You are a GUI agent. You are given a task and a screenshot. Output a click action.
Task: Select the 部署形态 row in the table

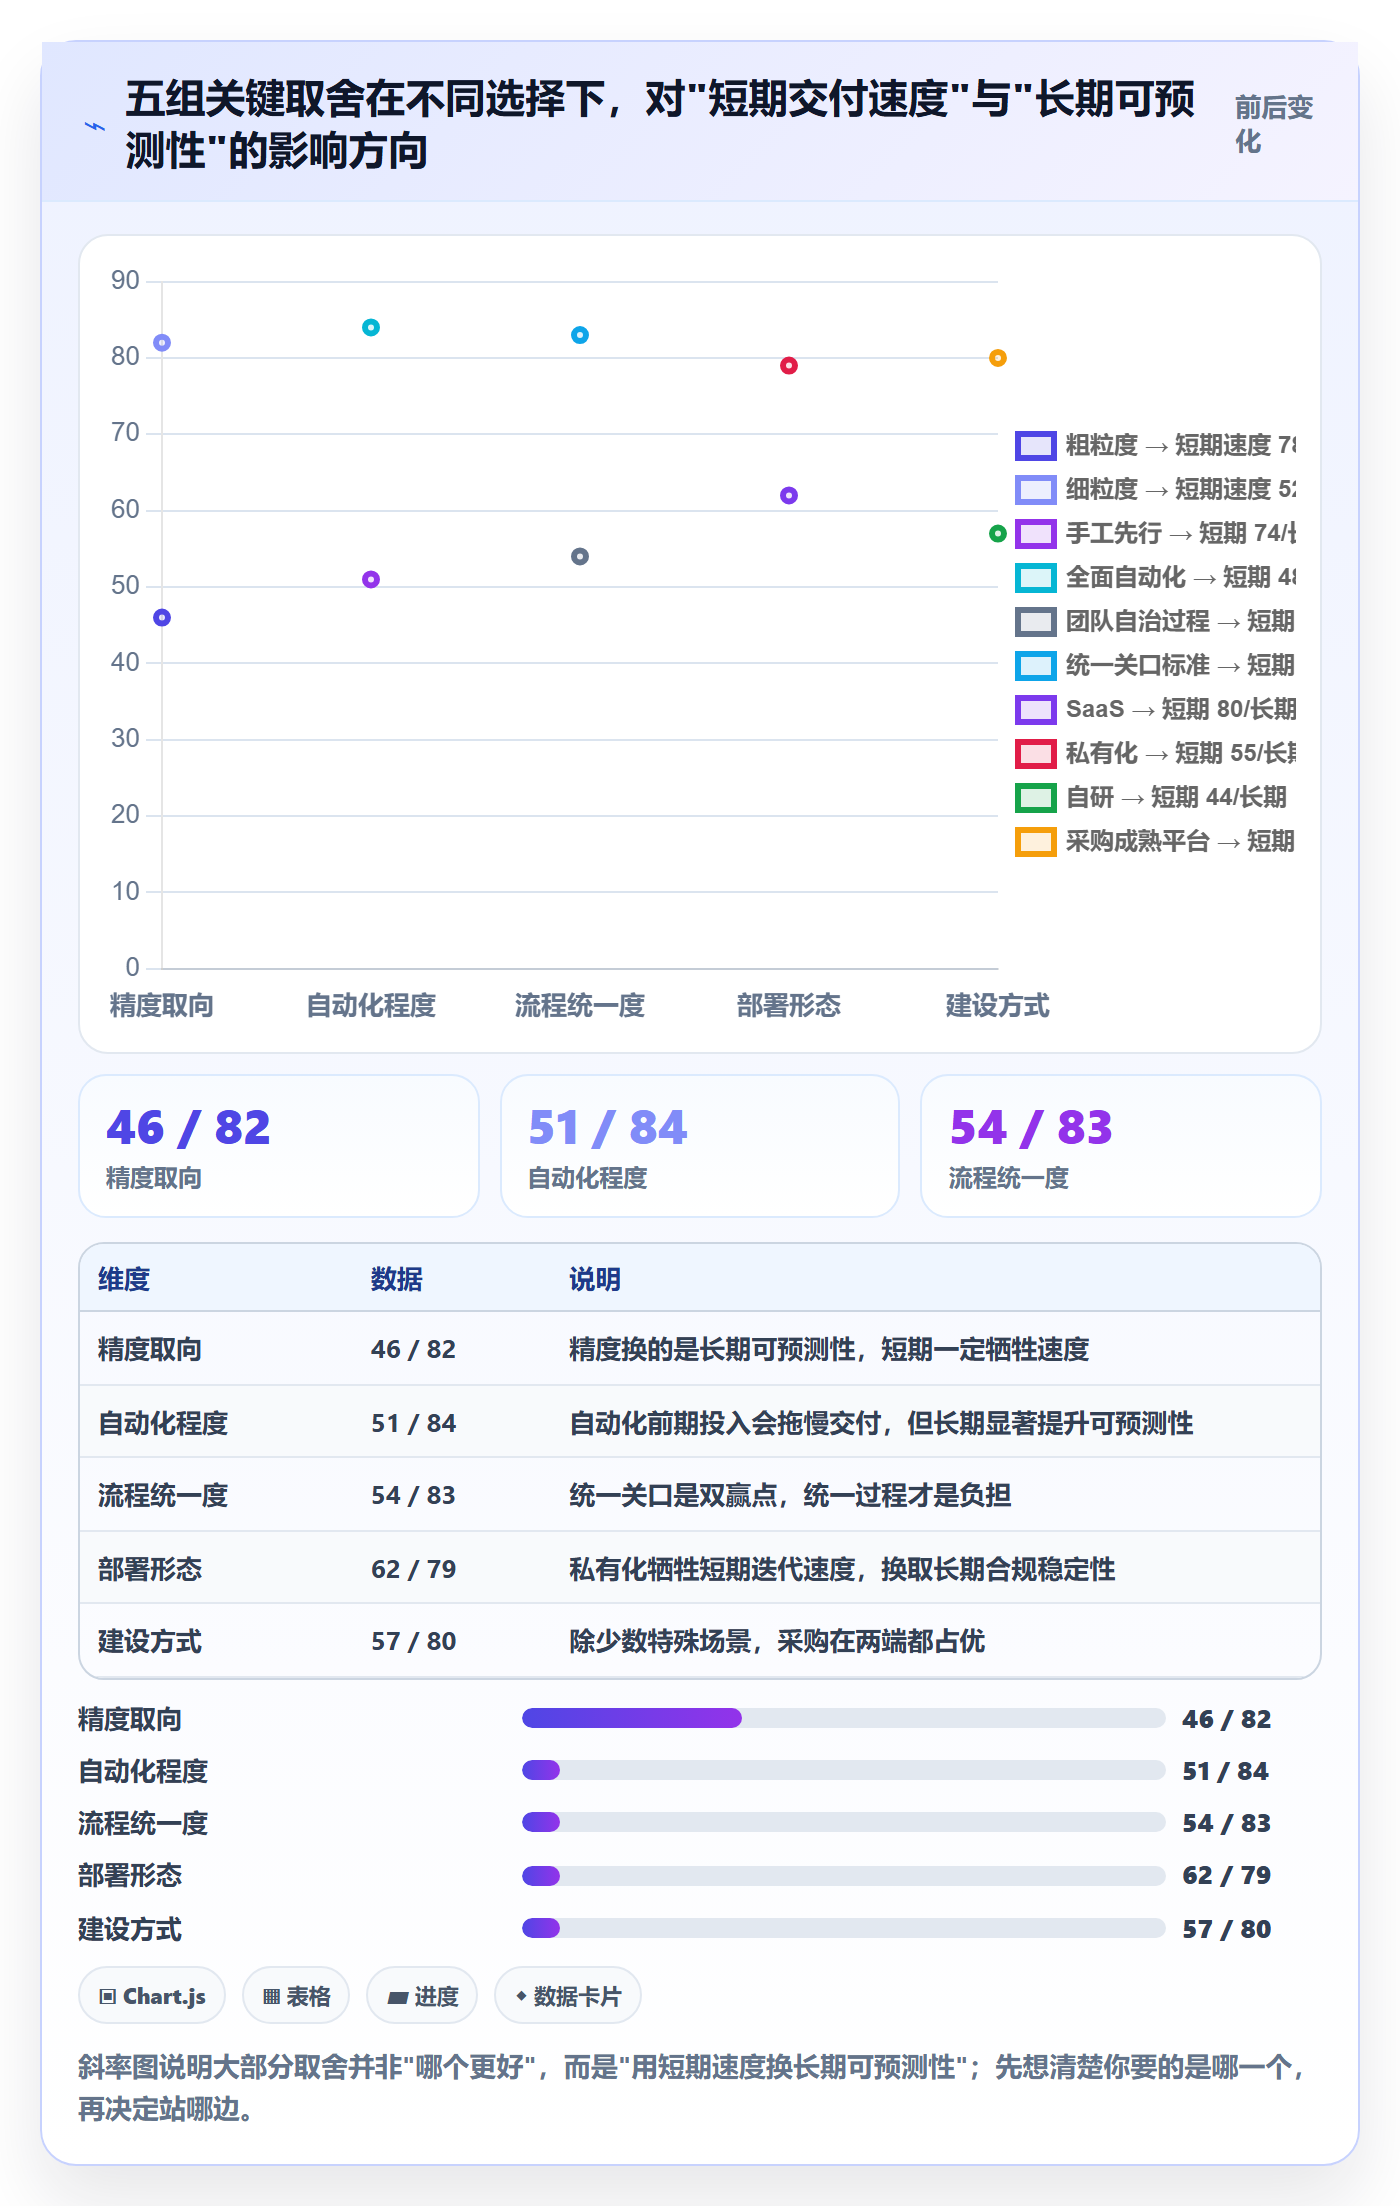(700, 1568)
